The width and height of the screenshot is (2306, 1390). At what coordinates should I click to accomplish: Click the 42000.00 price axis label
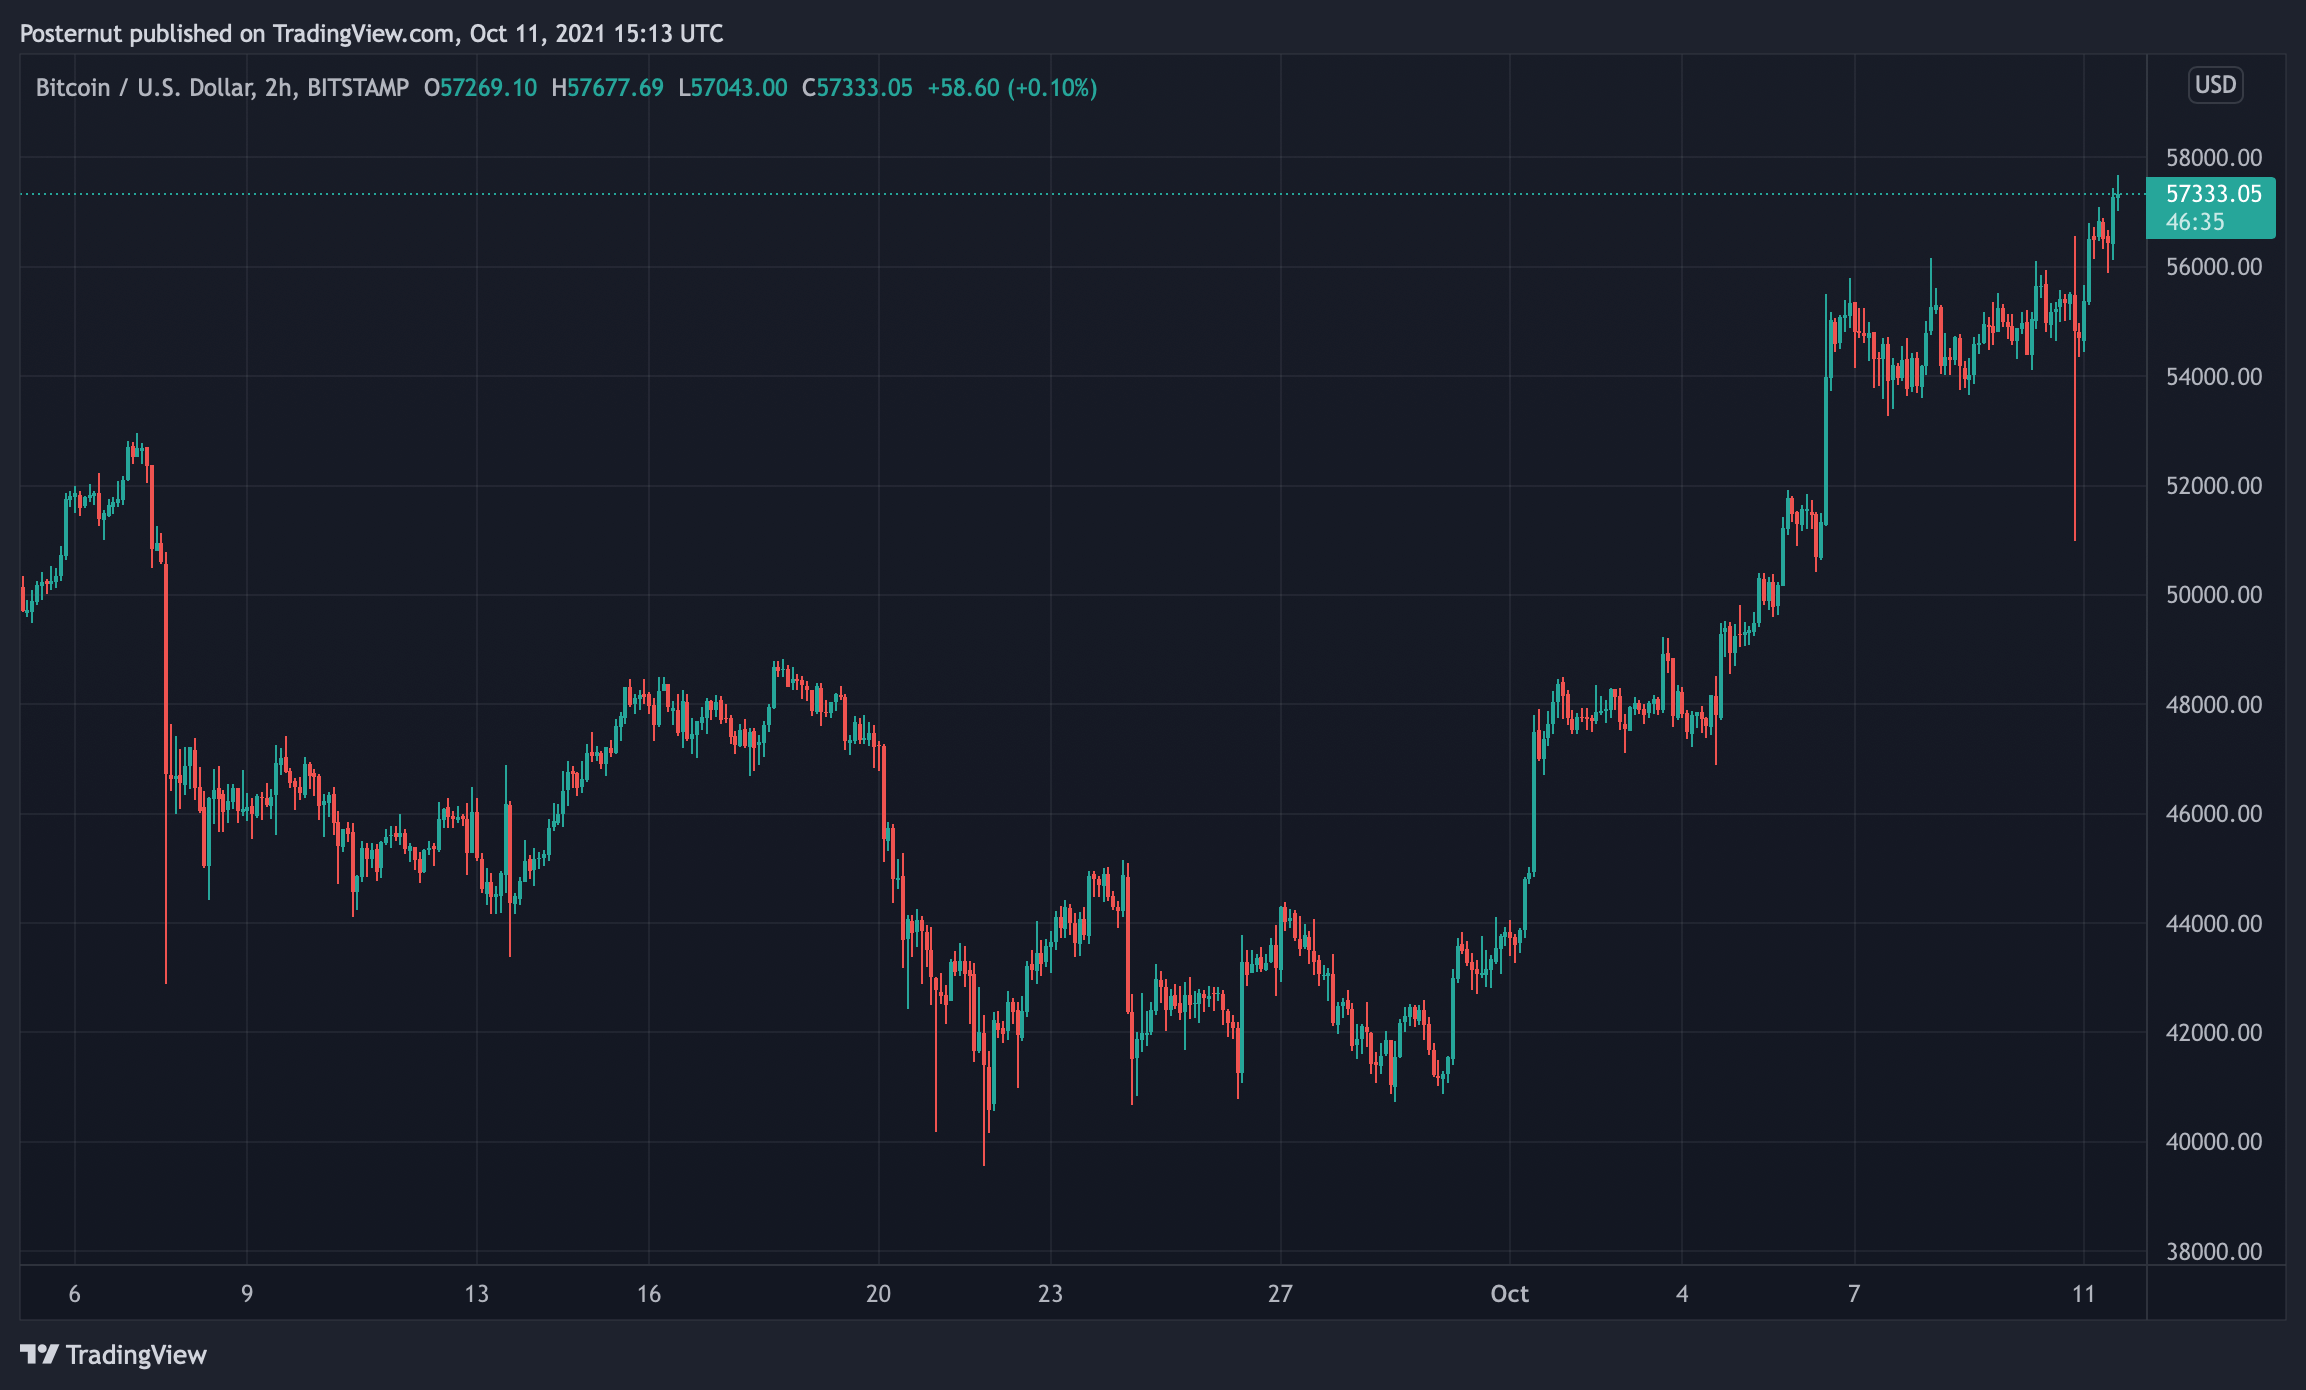click(2213, 1033)
